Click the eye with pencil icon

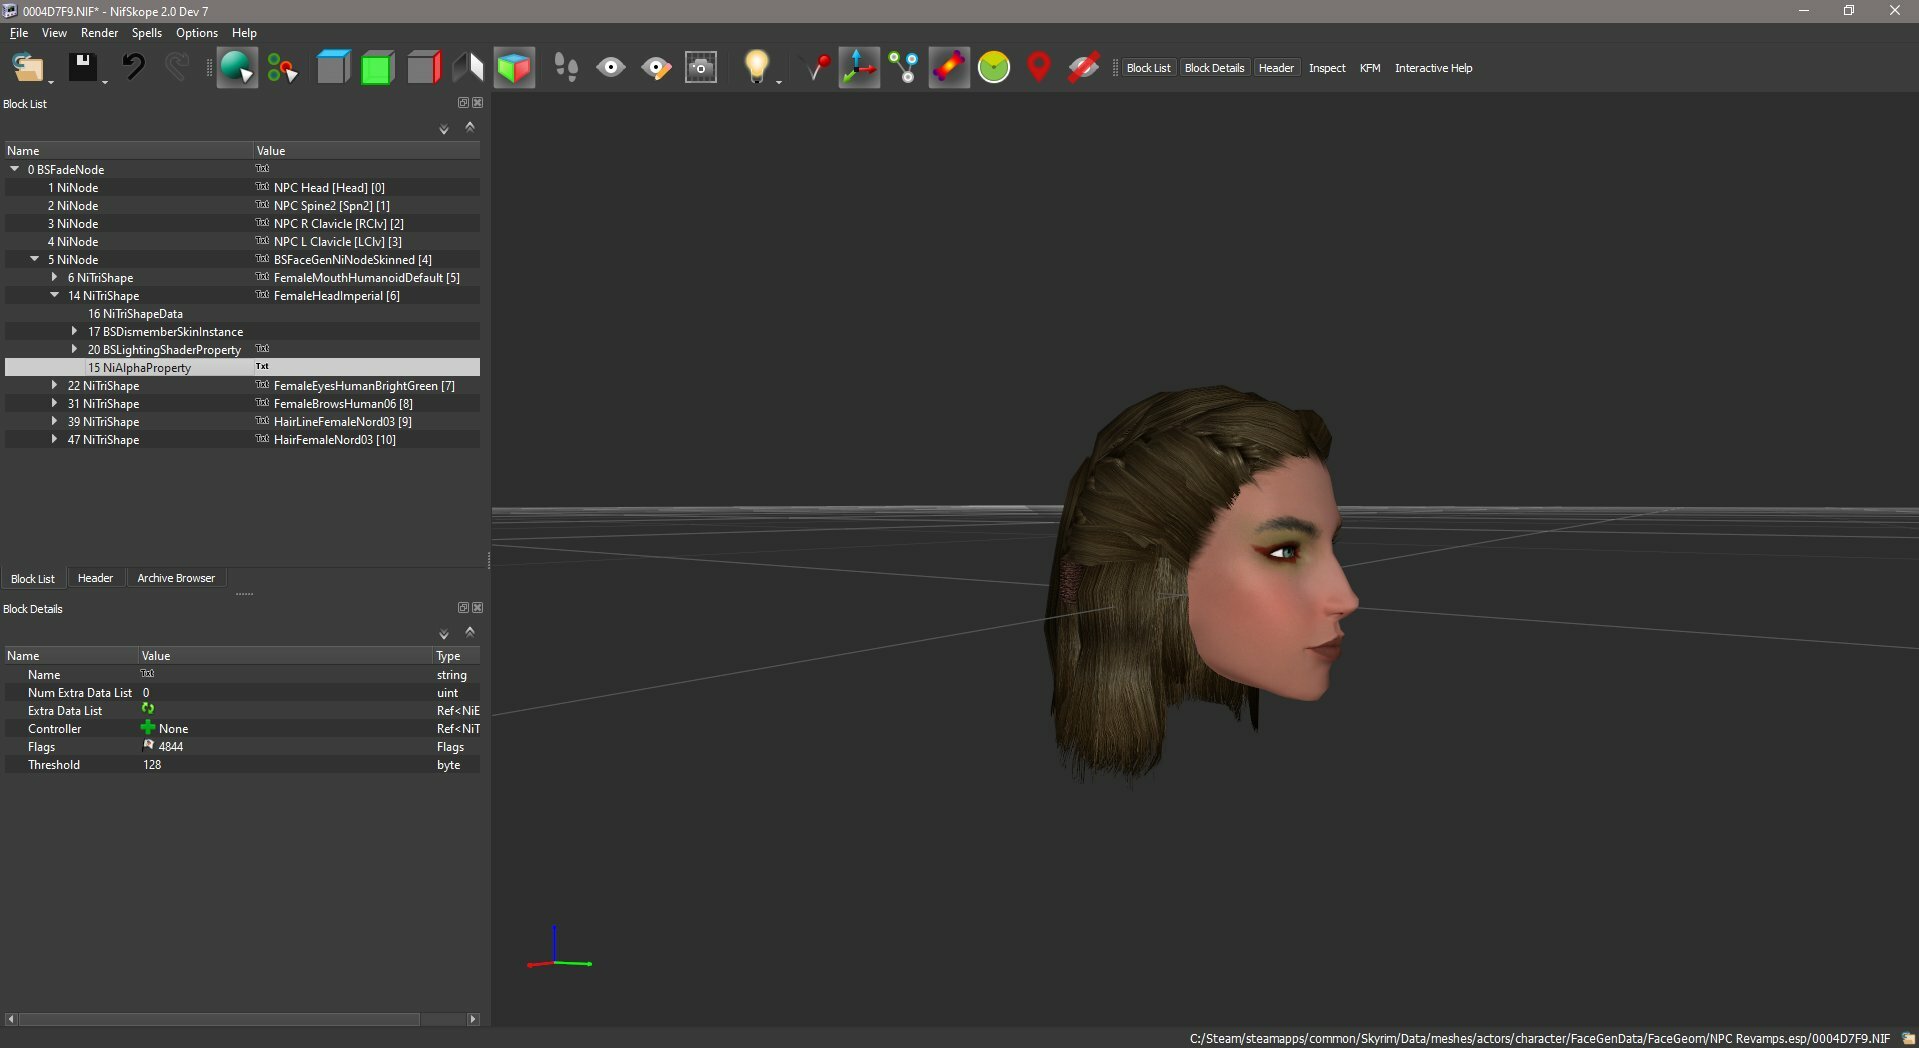(x=656, y=68)
